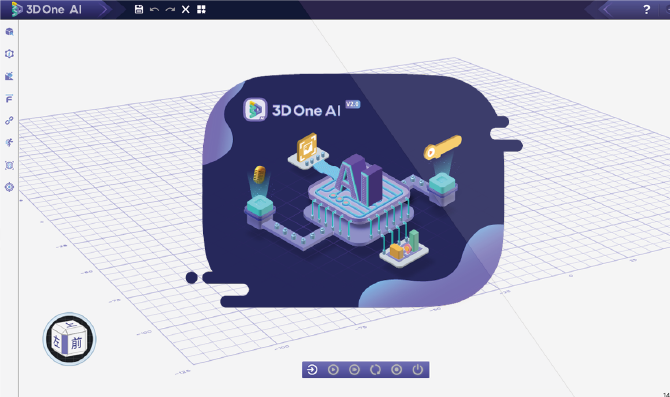Click the power button in bottom bar
This screenshot has width=670, height=397.
tap(417, 370)
